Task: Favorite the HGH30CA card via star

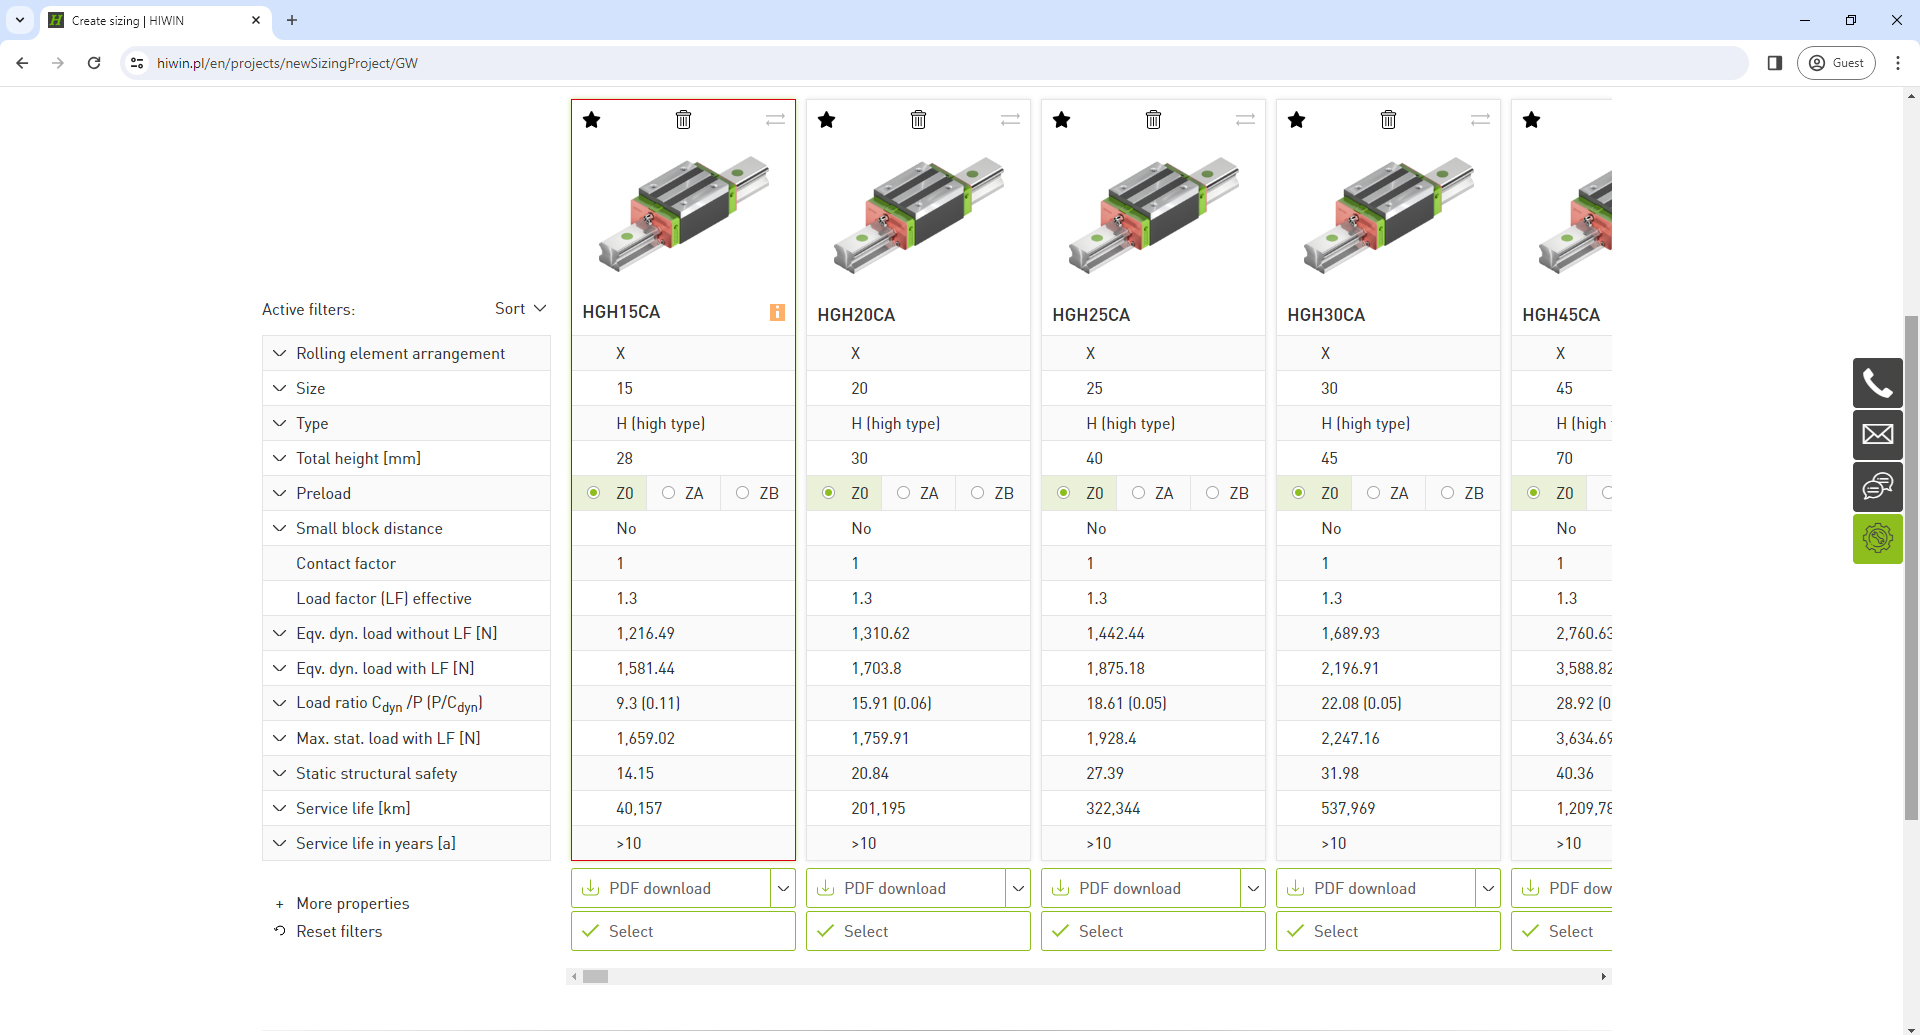Action: click(1297, 120)
